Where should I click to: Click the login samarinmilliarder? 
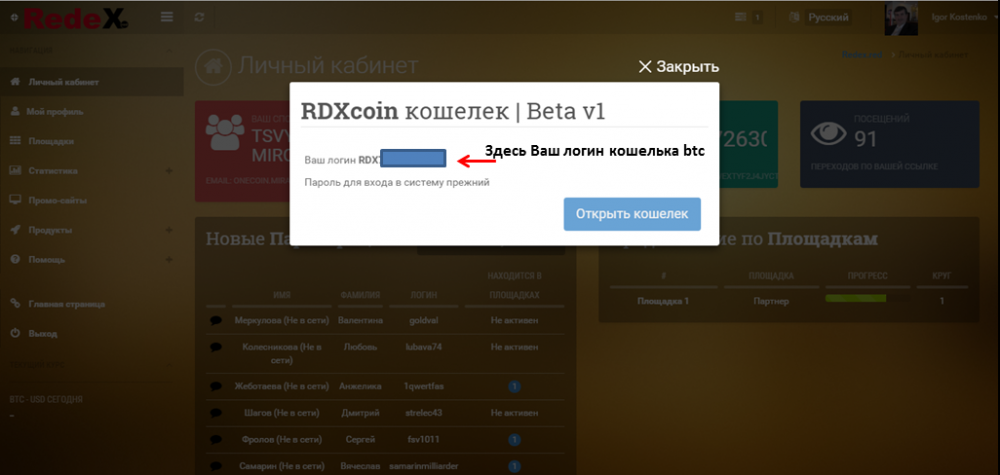coord(423,466)
